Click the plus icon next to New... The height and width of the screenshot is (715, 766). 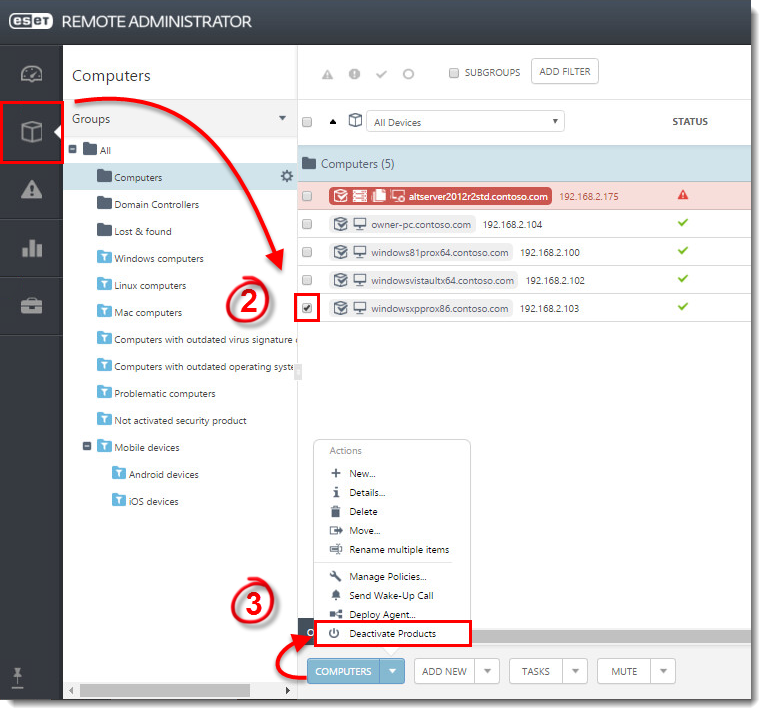click(336, 473)
